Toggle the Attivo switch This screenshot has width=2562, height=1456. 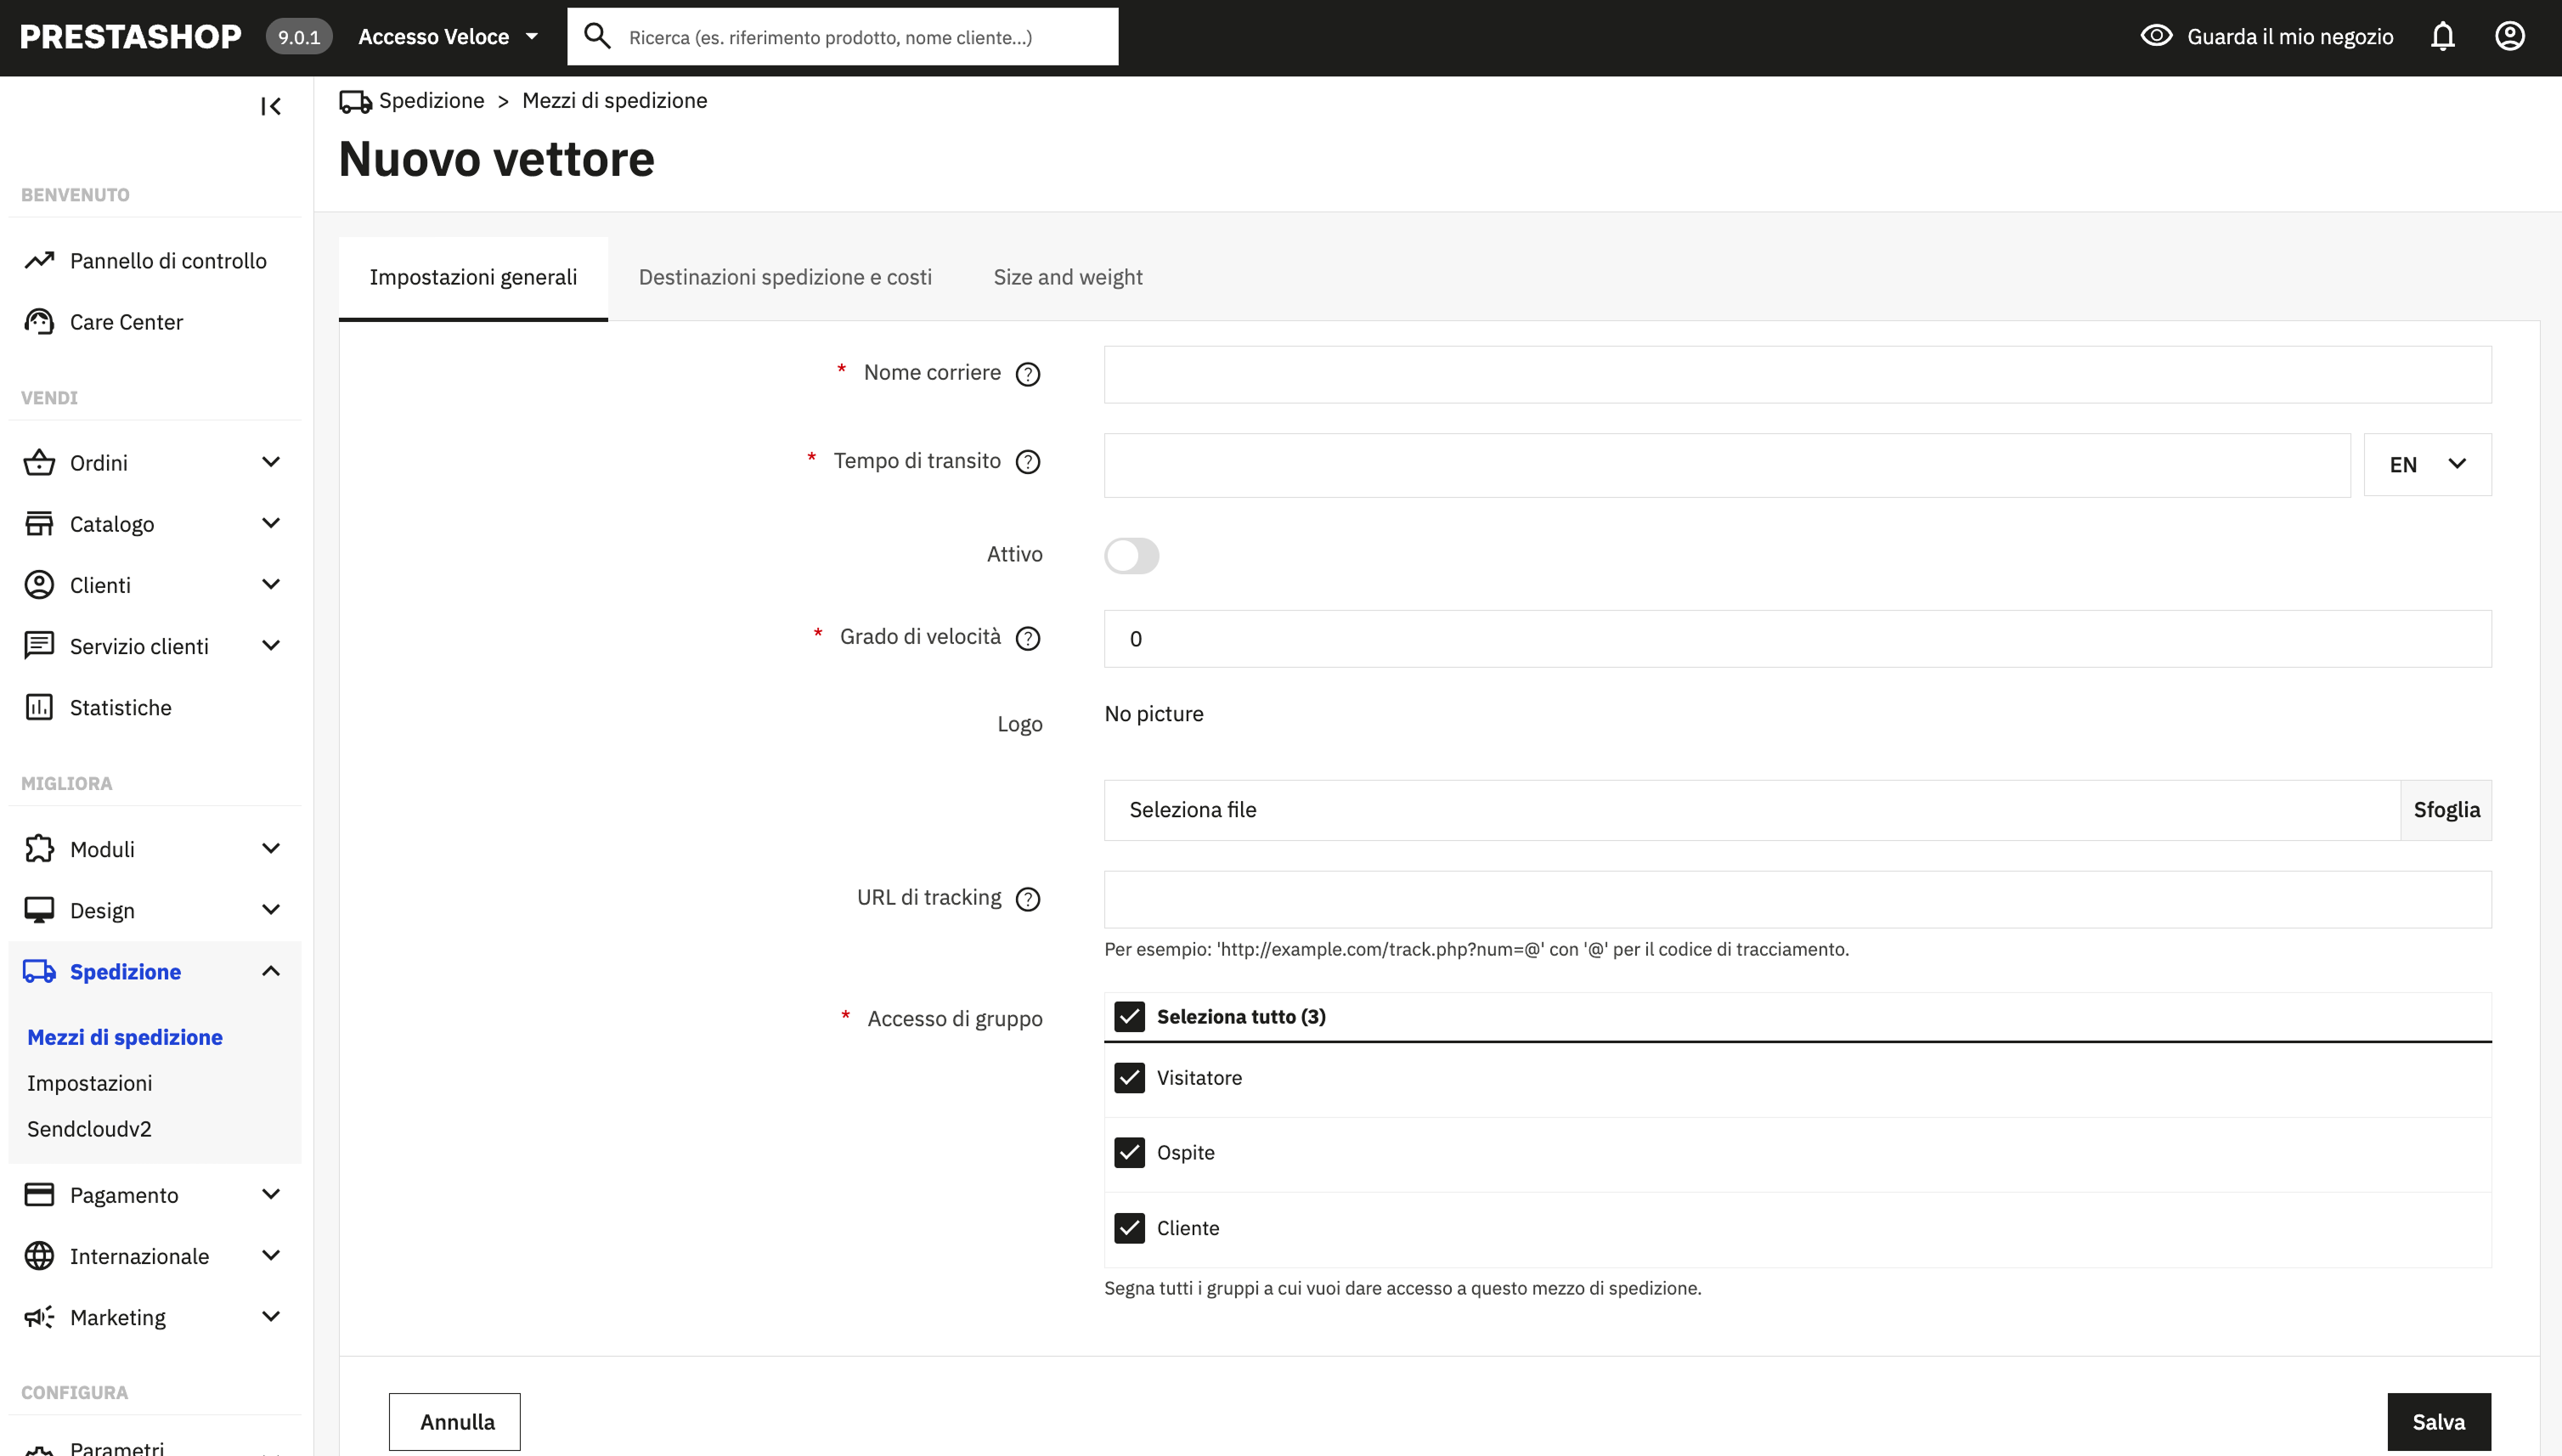coord(1131,556)
